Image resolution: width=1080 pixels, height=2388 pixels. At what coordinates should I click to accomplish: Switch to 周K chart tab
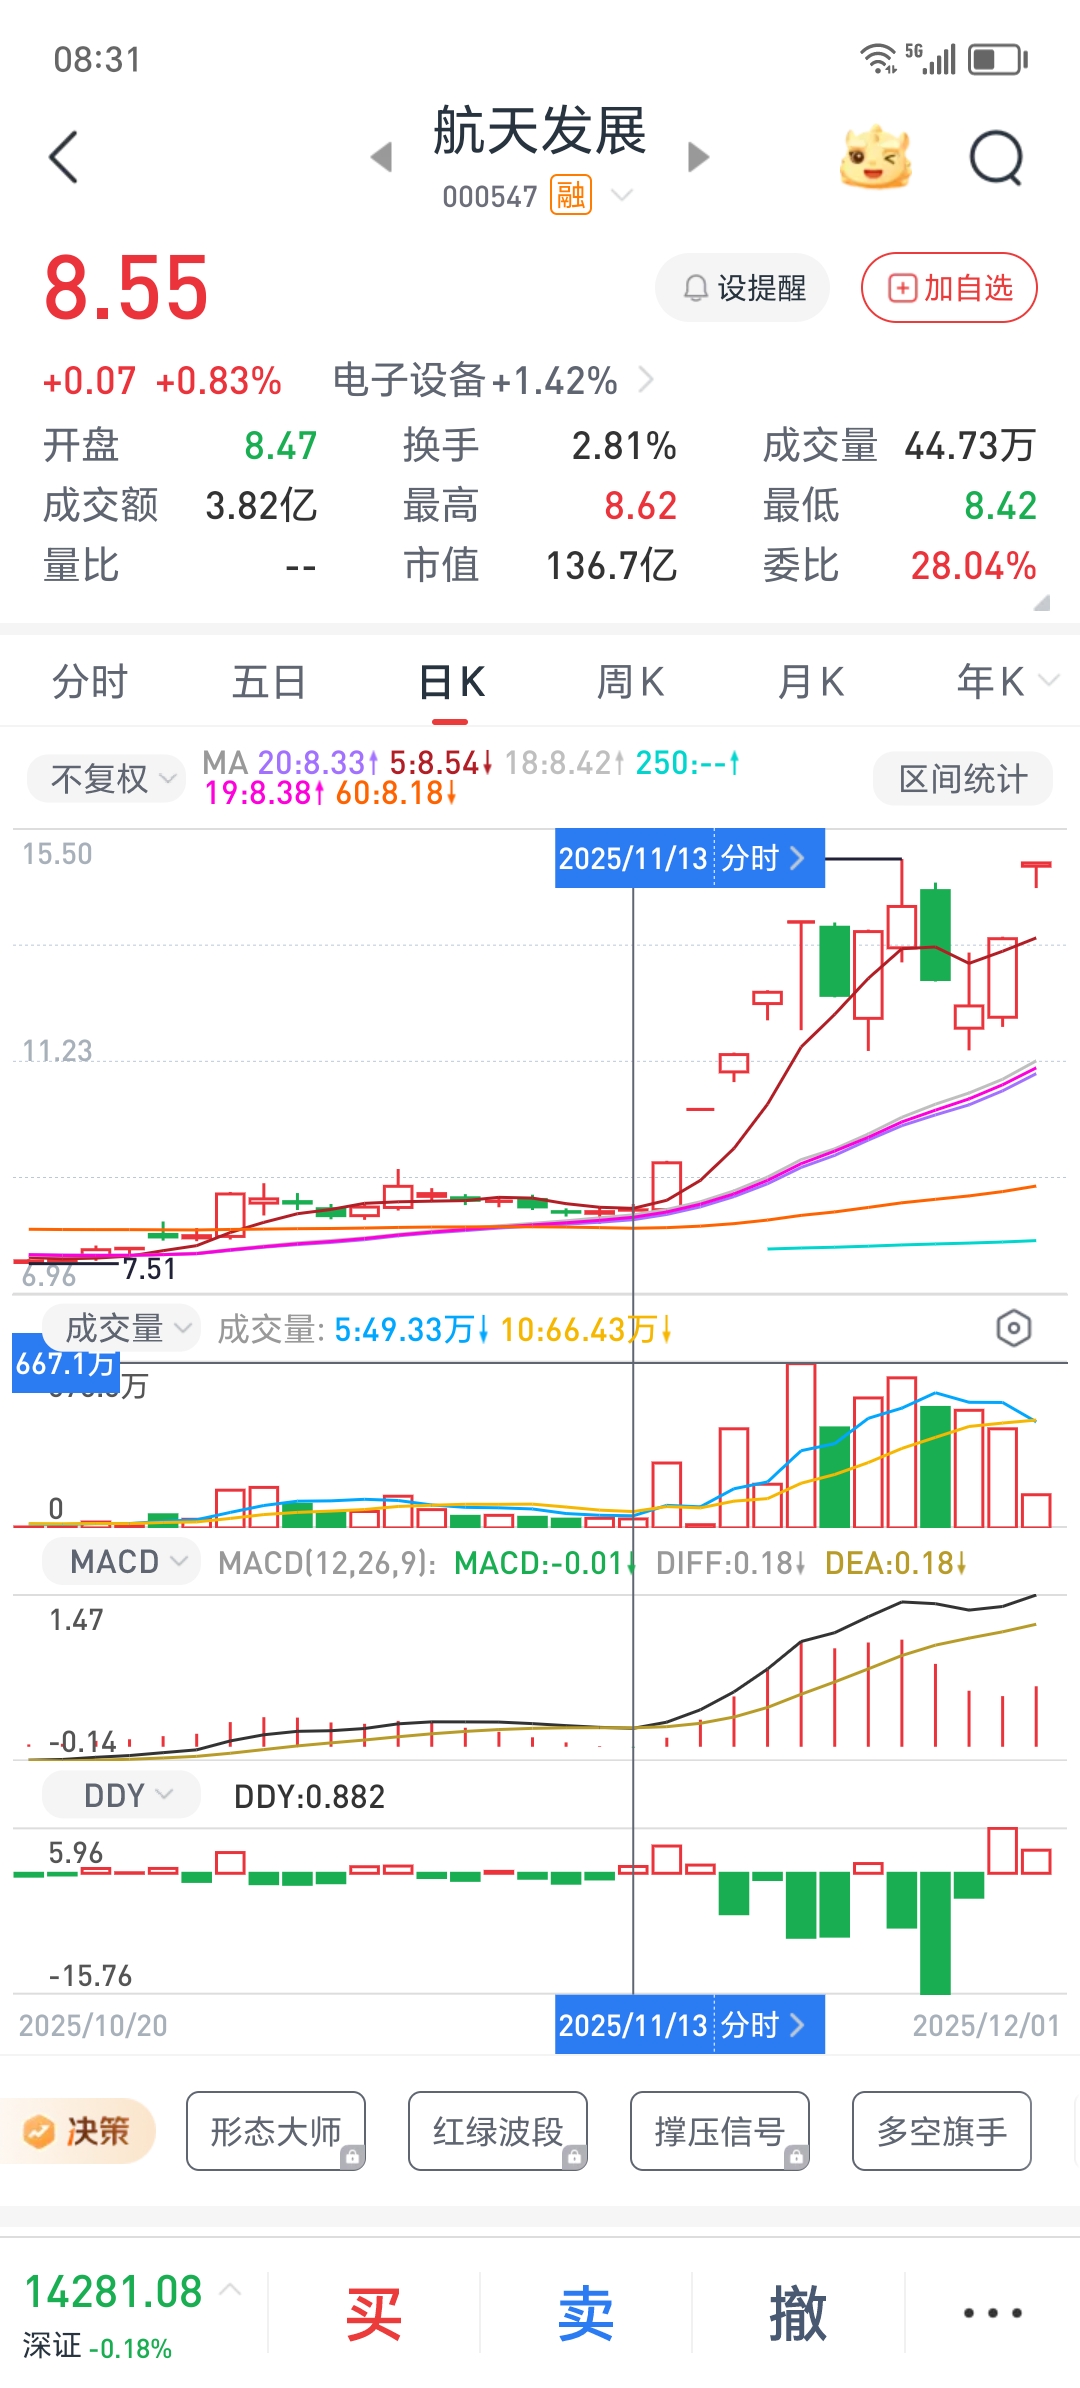[630, 682]
